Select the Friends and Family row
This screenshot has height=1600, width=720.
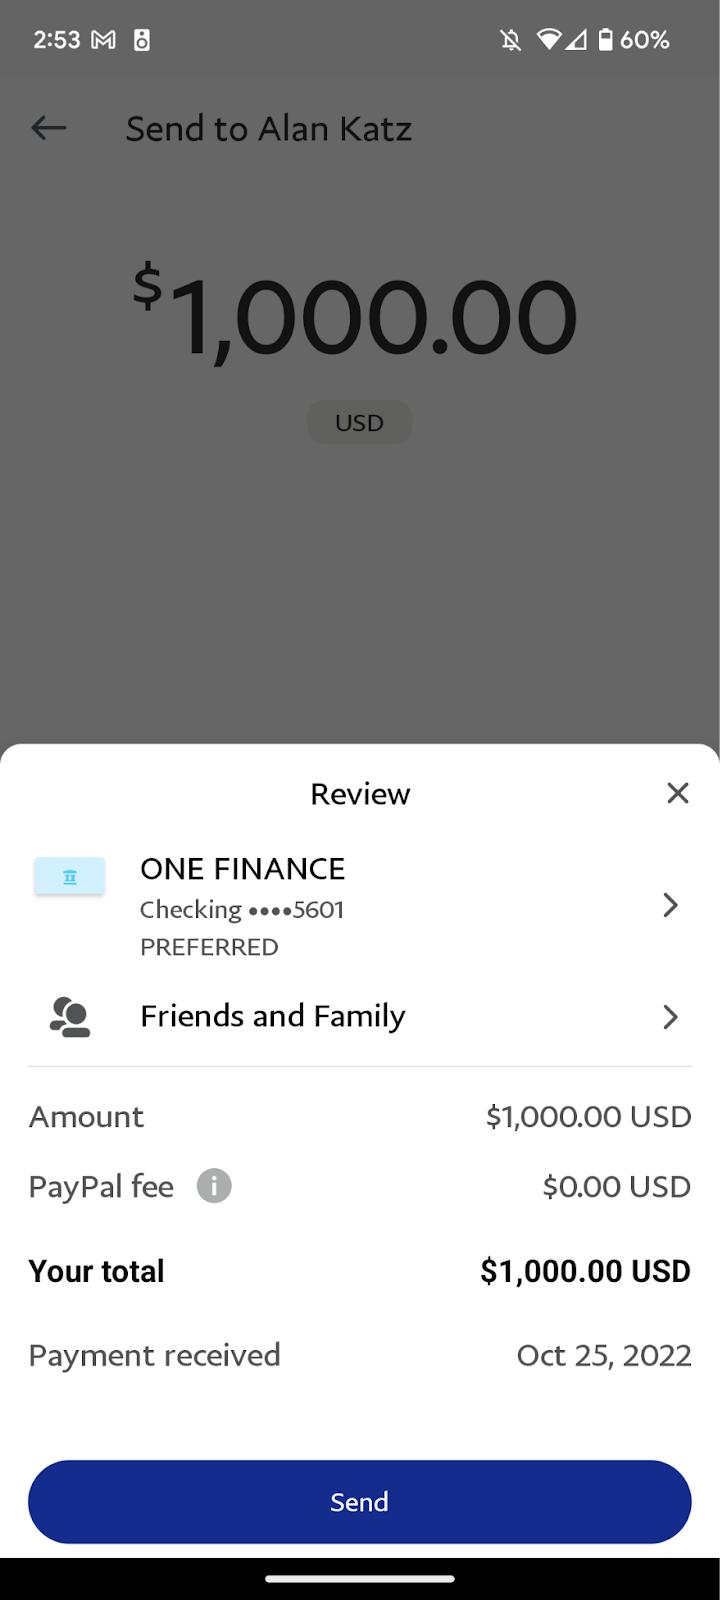coord(360,1017)
